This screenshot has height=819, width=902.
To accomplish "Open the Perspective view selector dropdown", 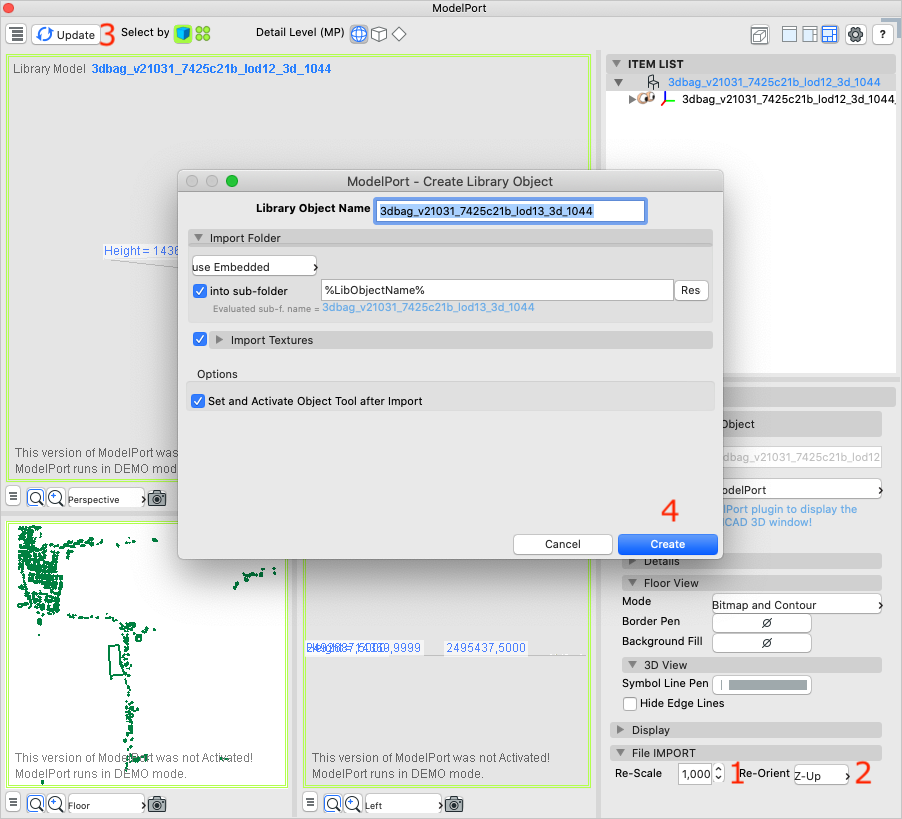I will pos(106,499).
